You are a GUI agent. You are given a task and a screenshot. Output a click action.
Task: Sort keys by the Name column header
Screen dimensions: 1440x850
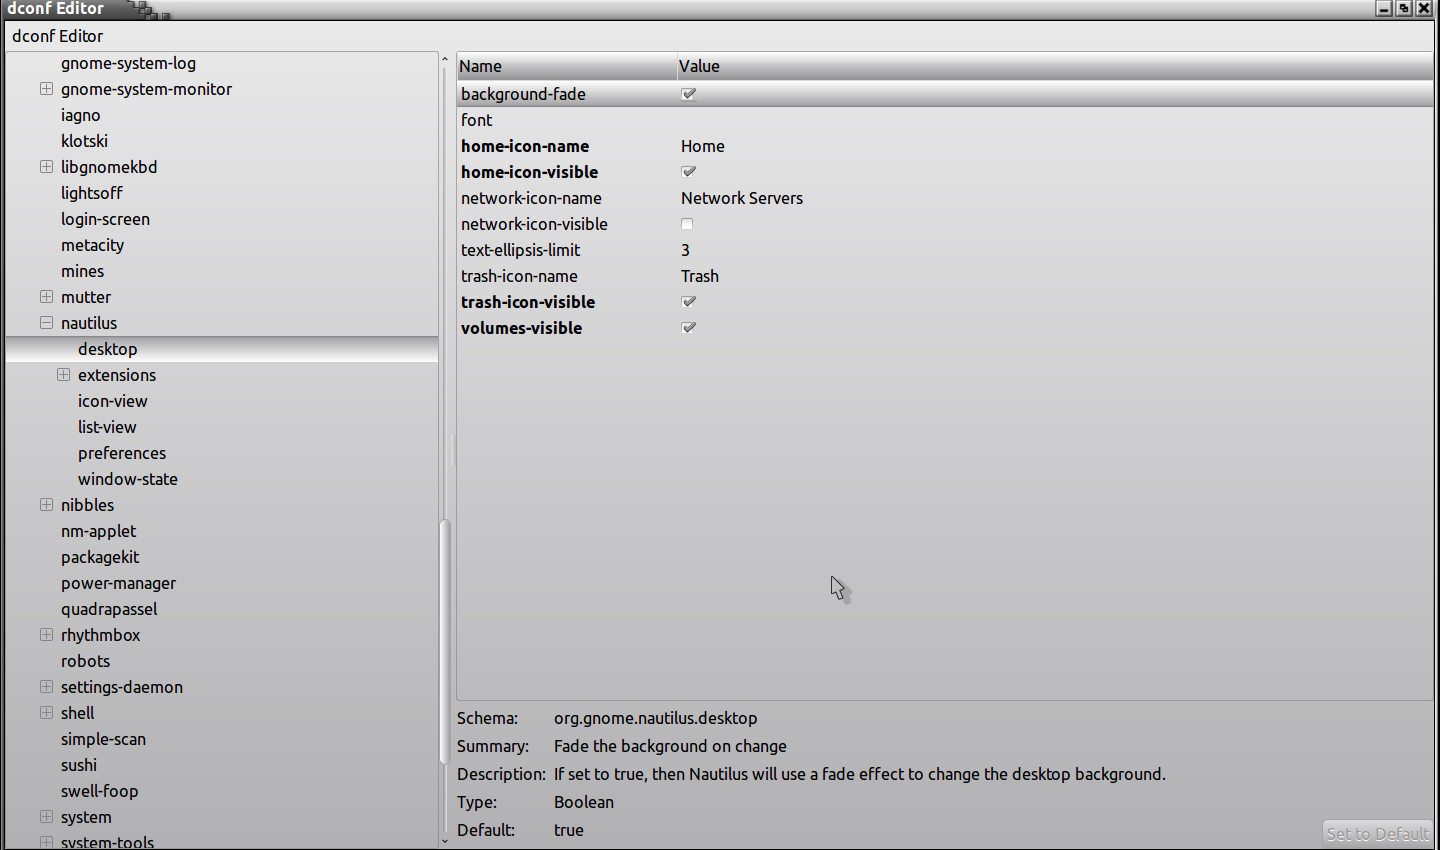(566, 66)
